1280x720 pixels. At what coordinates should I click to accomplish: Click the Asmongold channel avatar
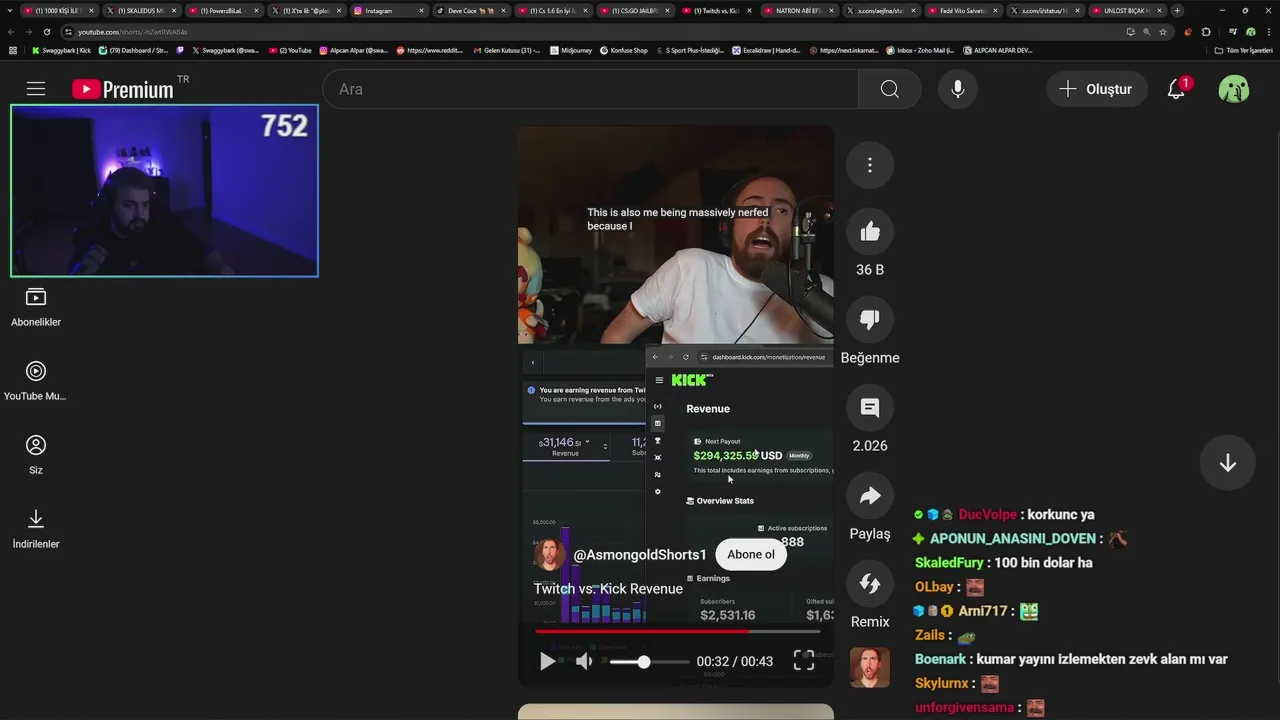click(x=550, y=555)
